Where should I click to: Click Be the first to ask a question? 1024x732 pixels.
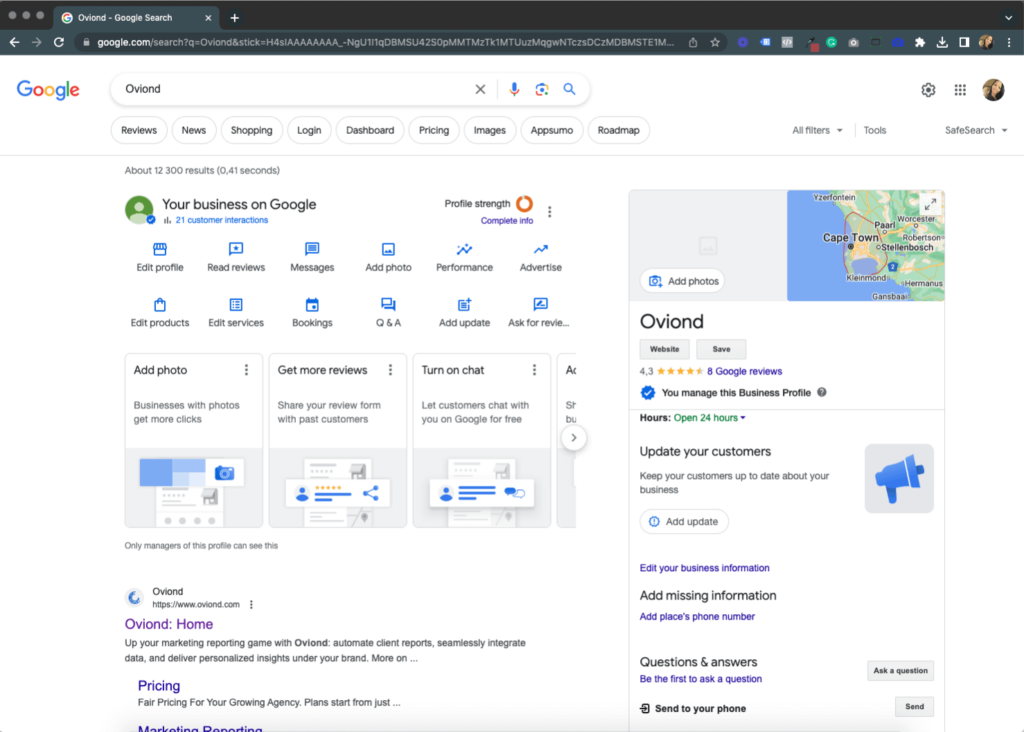[700, 679]
